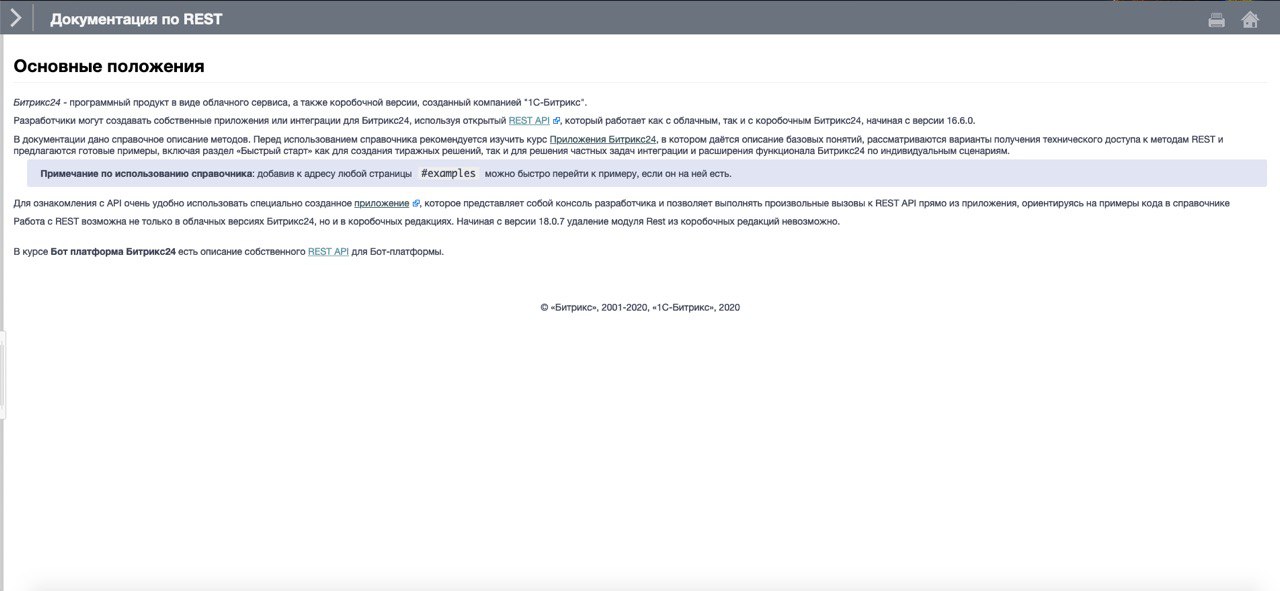Go to the home page via house icon
The image size is (1280, 591).
pyautogui.click(x=1250, y=19)
